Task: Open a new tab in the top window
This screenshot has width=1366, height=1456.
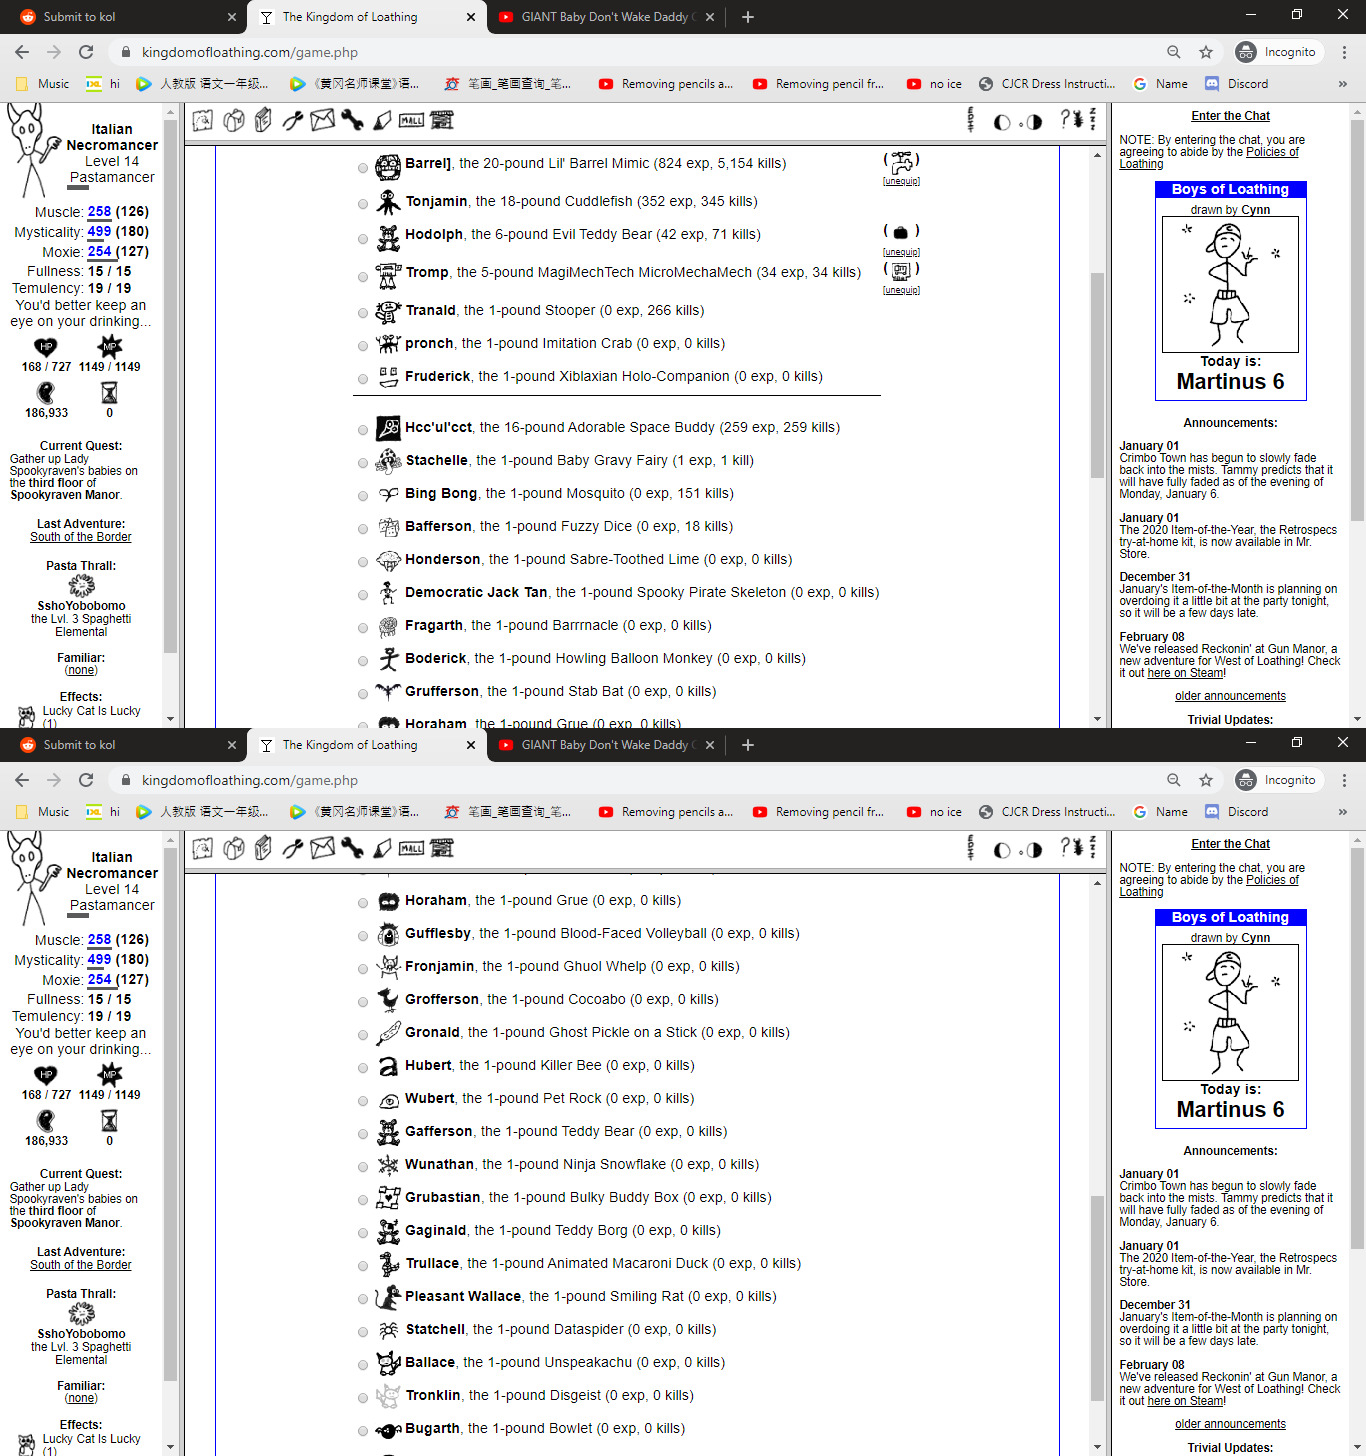Action: point(748,17)
